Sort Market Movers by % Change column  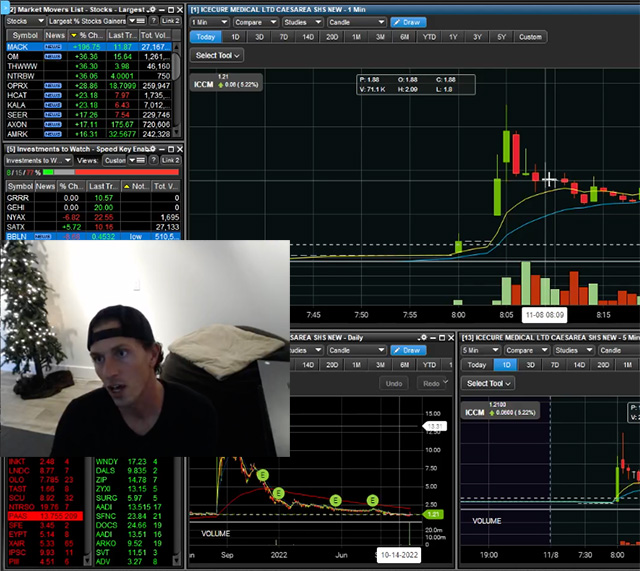(x=87, y=36)
